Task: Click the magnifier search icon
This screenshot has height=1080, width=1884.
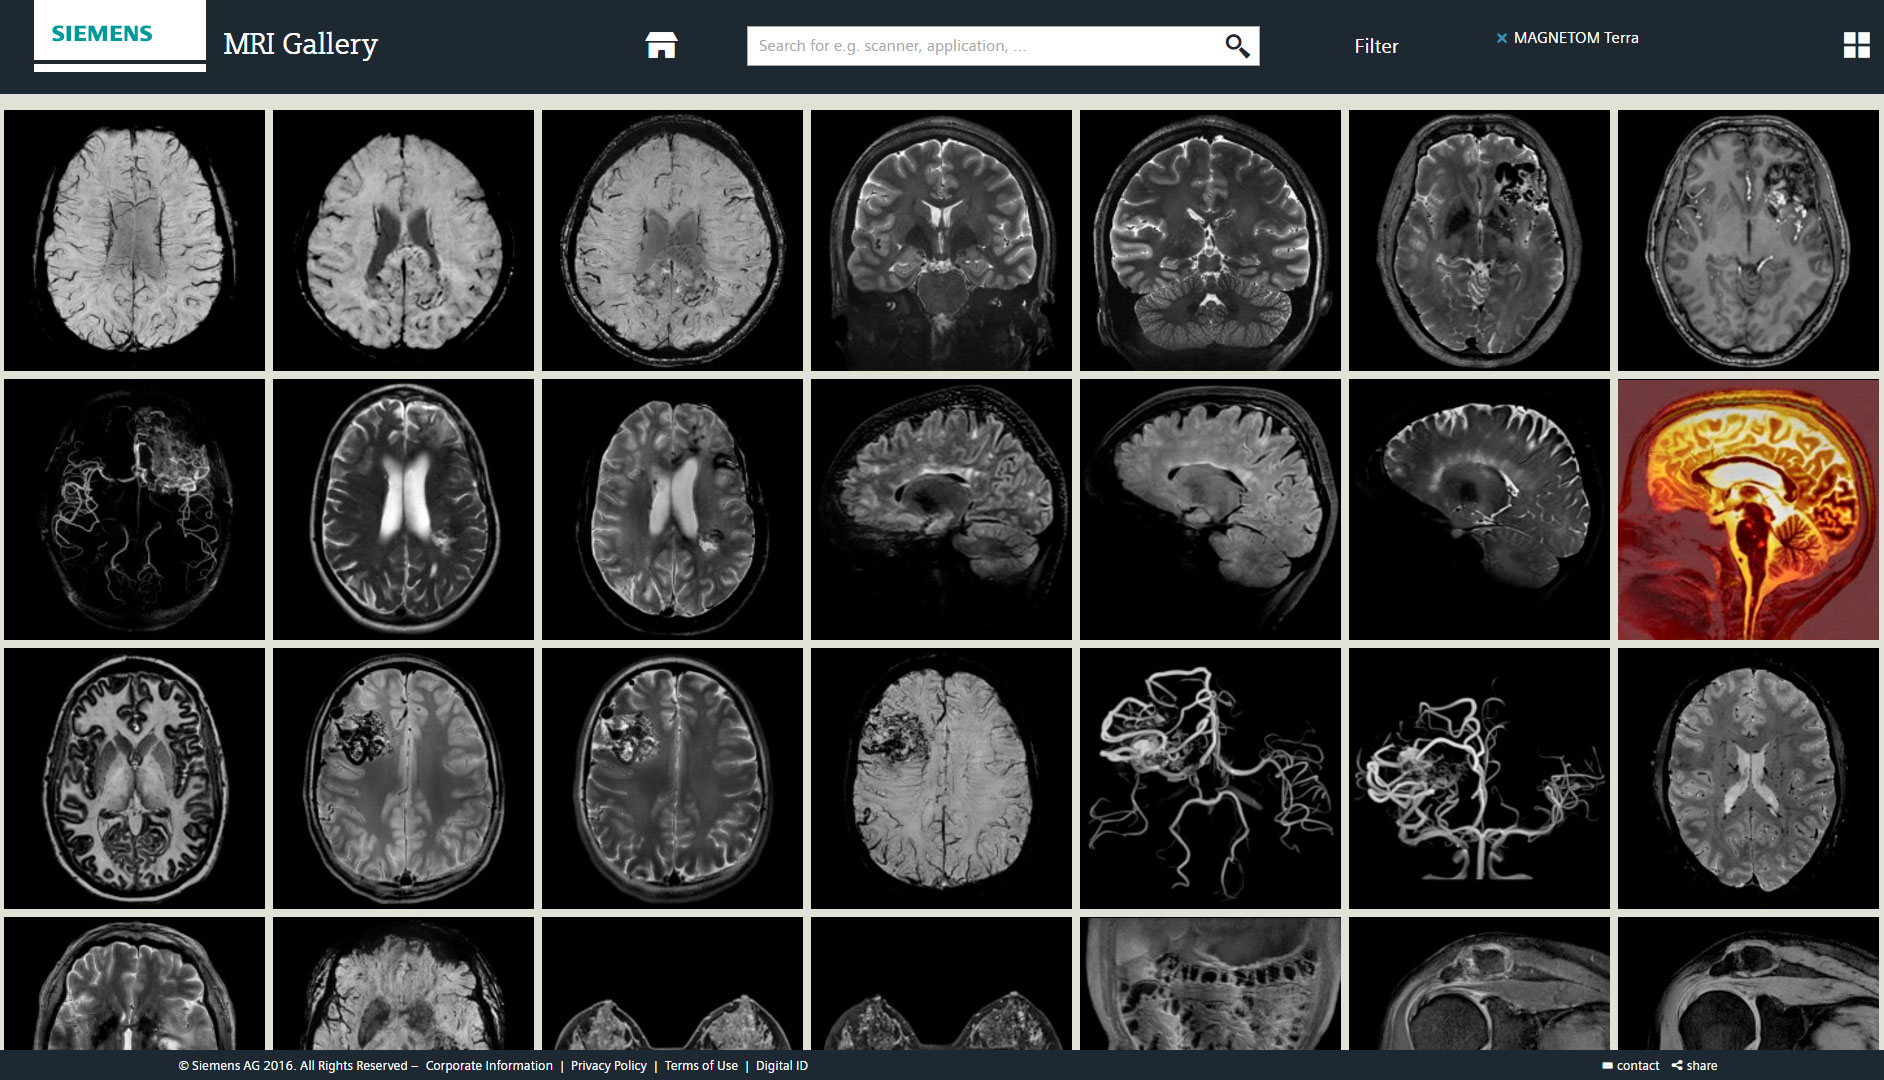Action: (1237, 46)
